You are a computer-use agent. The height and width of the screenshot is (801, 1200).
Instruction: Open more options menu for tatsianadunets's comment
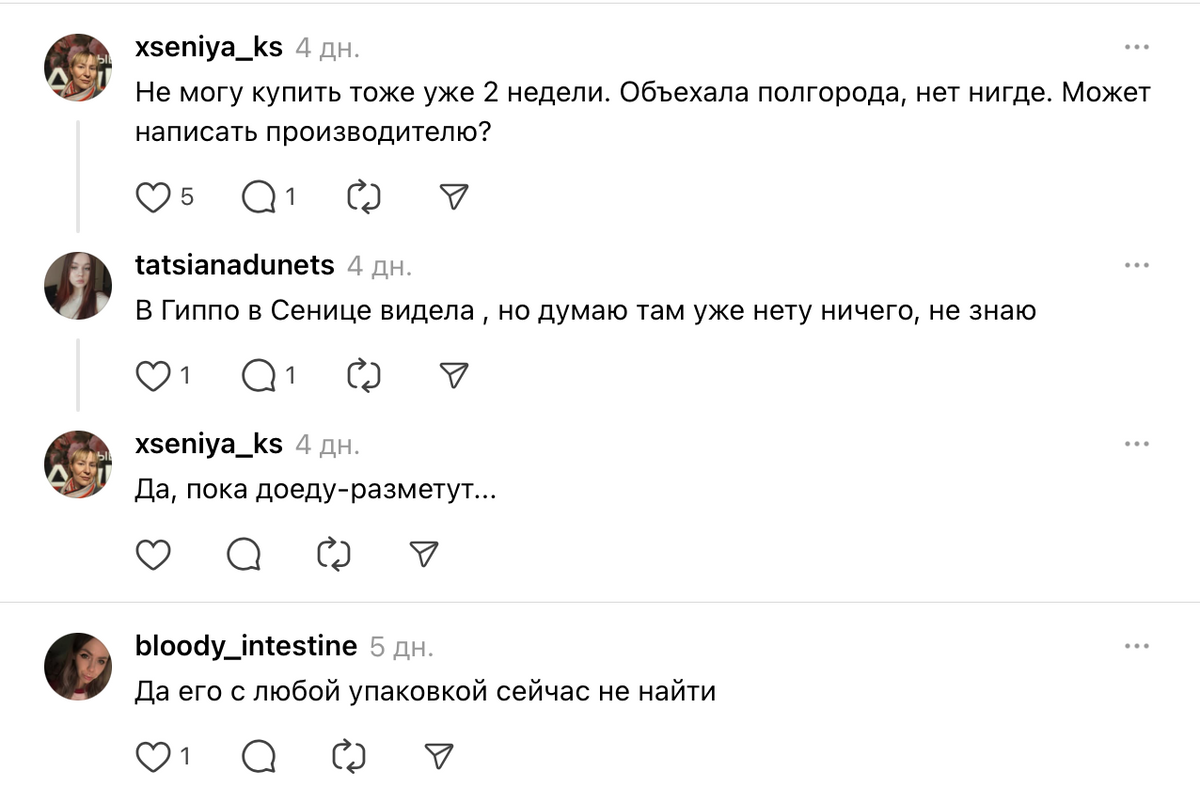[1136, 265]
